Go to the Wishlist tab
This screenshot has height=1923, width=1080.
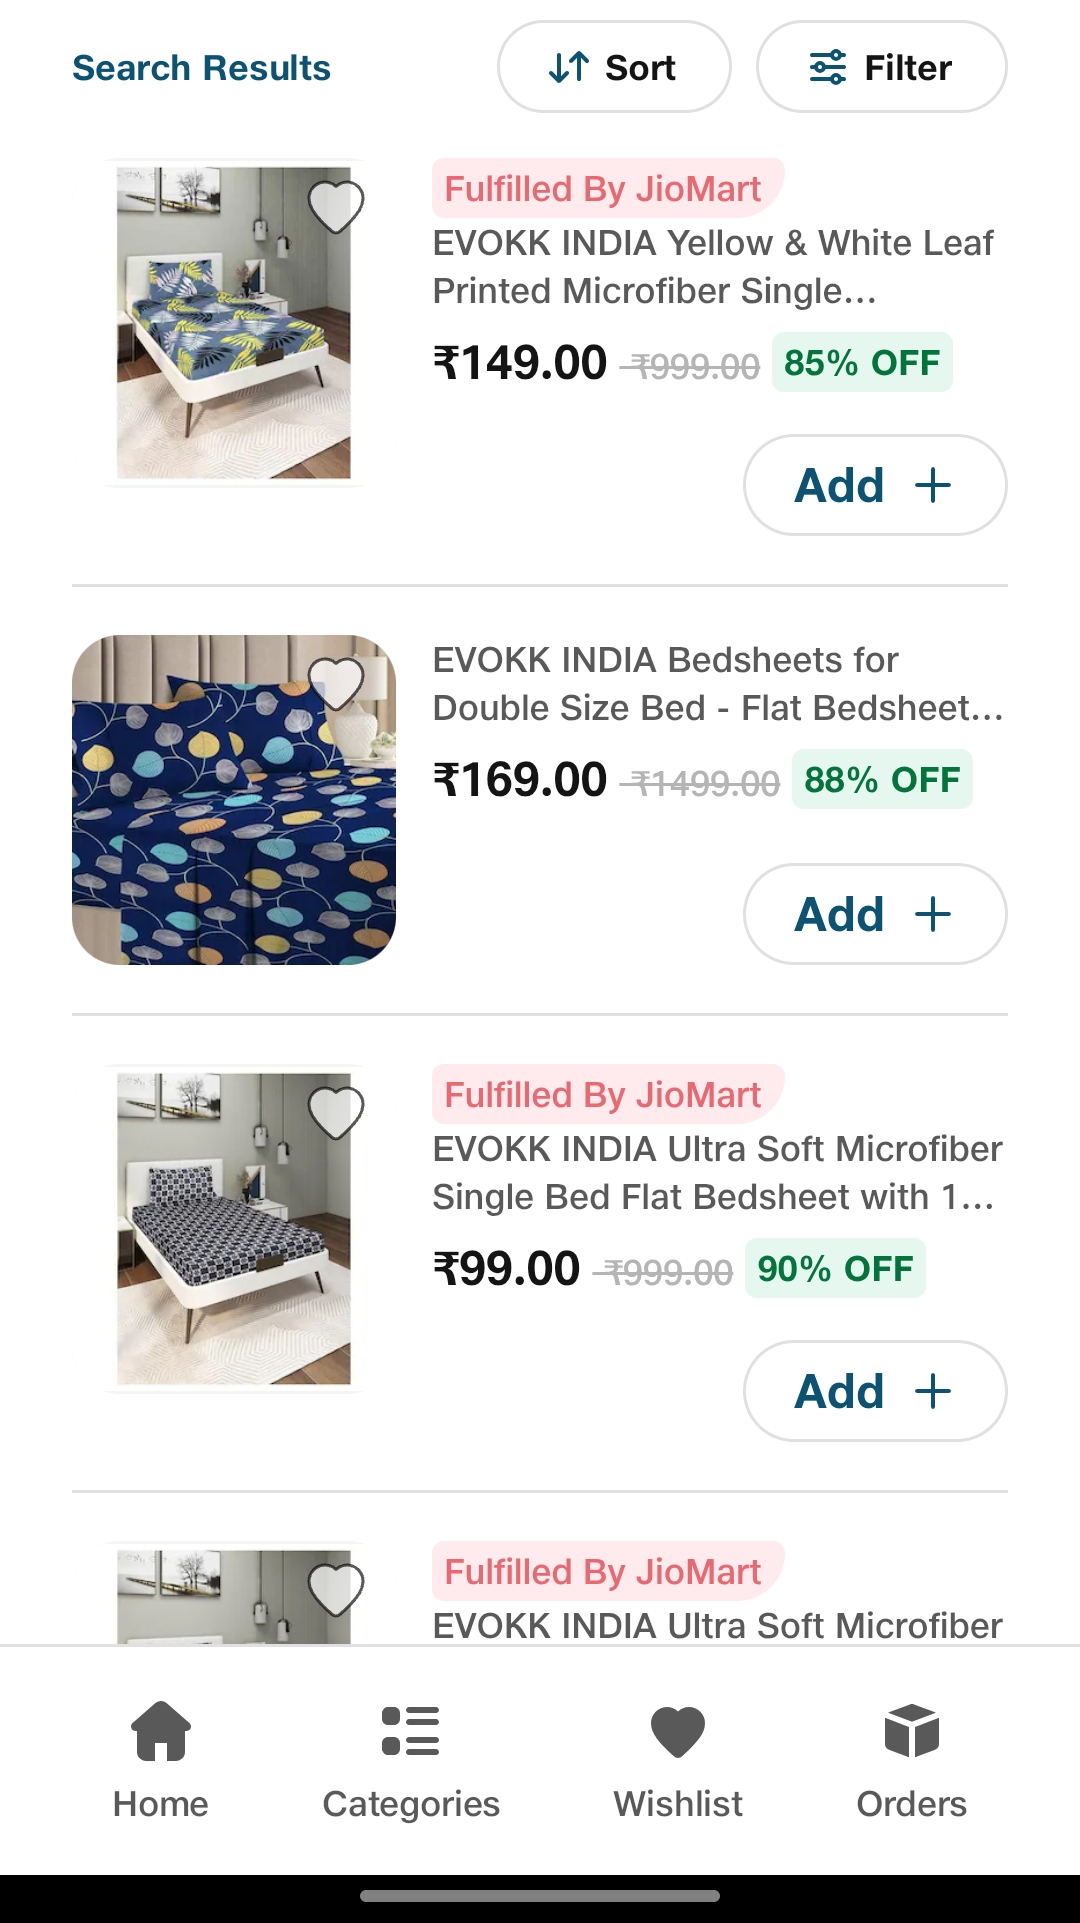click(x=678, y=1760)
